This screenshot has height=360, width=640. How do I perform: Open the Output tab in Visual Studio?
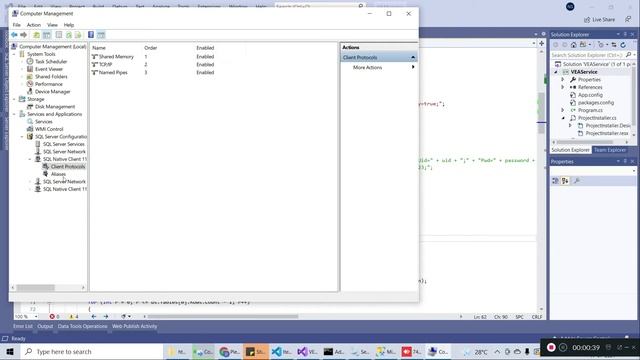click(x=45, y=326)
